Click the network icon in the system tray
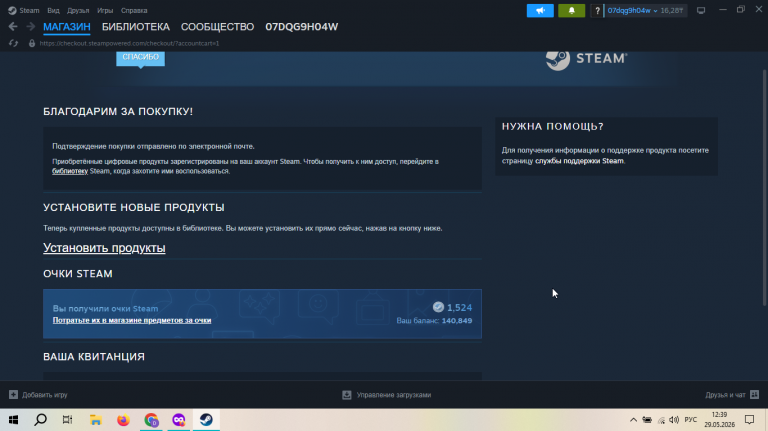 (661, 420)
